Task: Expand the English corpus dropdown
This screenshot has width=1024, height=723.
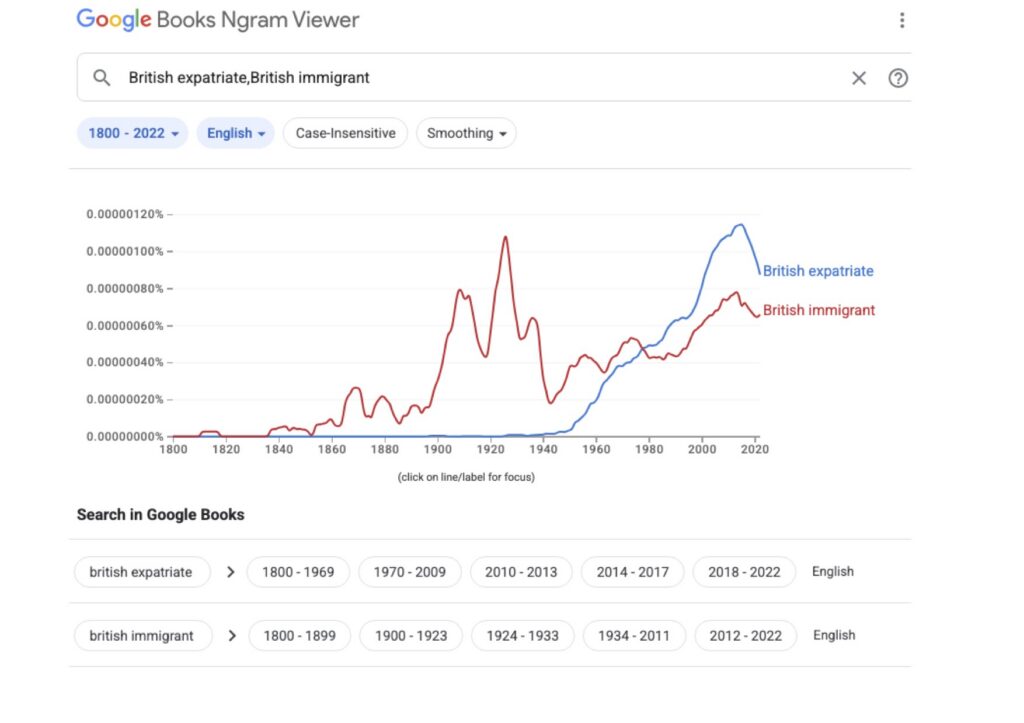Action: pyautogui.click(x=235, y=133)
